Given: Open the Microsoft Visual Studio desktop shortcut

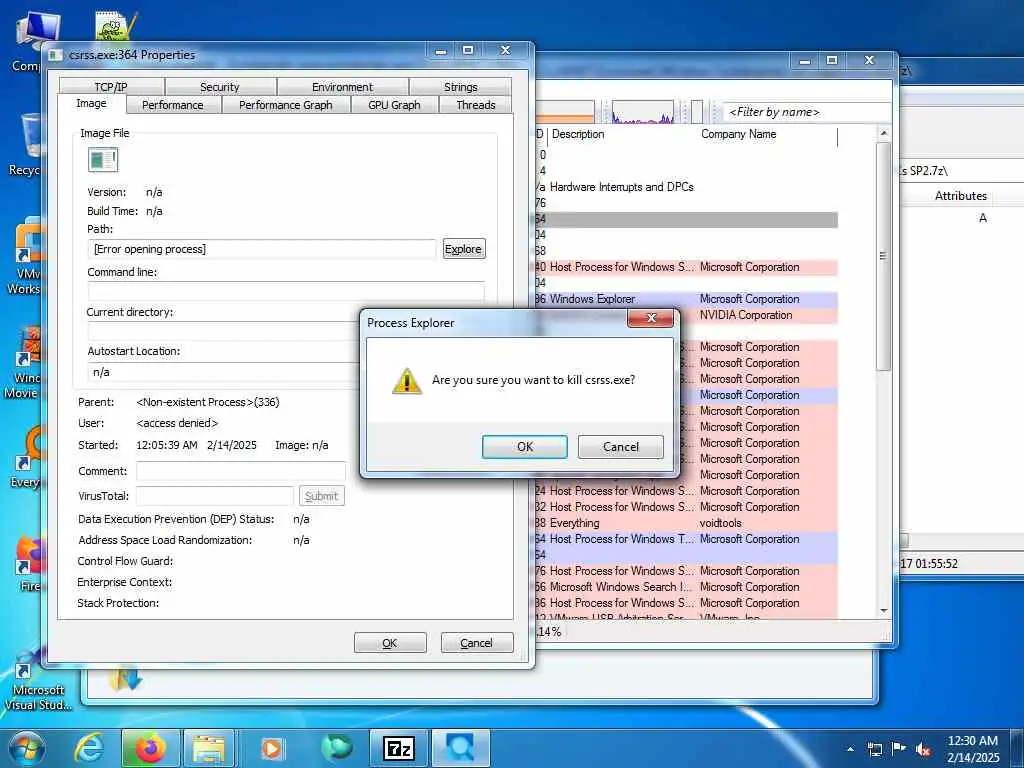Looking at the screenshot, I should tap(38, 680).
